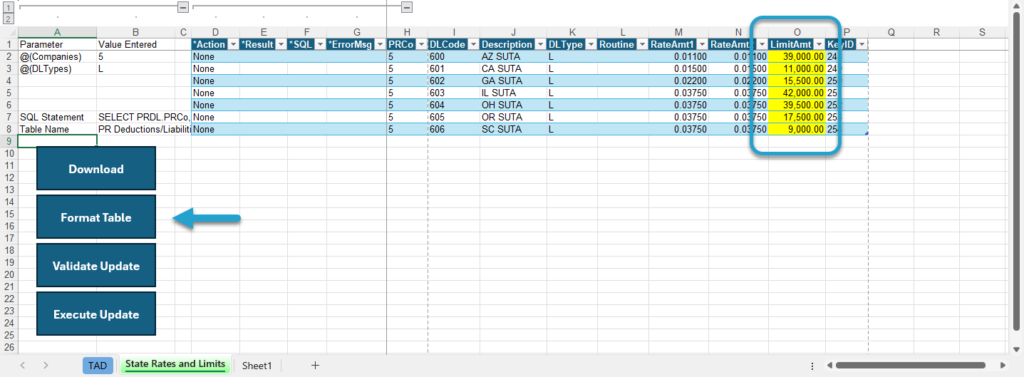Select LimitAmt value 15,500.00

pyautogui.click(x=797, y=81)
